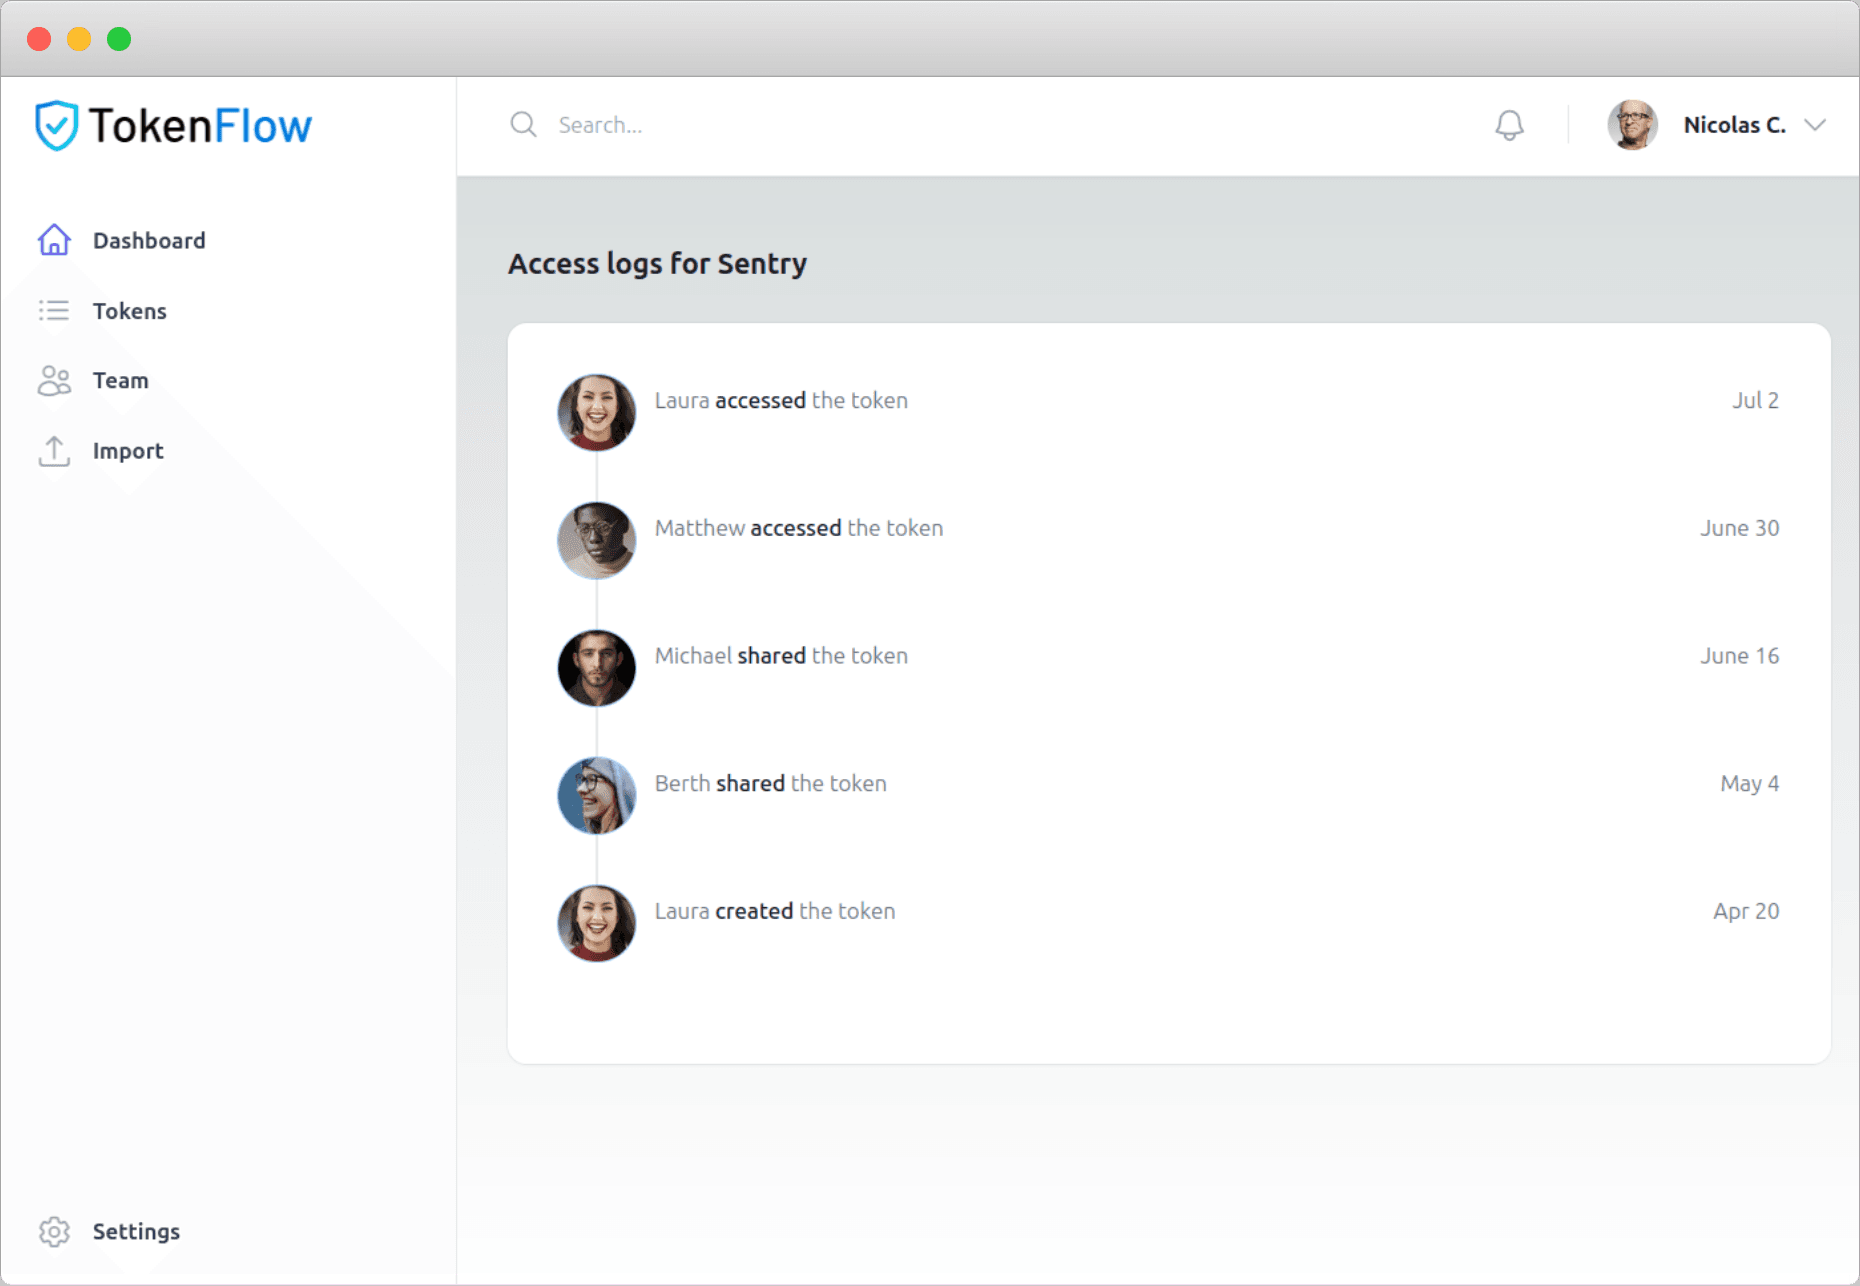Click the search magnifier icon
Viewport: 1860px width, 1286px height.
pyautogui.click(x=523, y=124)
